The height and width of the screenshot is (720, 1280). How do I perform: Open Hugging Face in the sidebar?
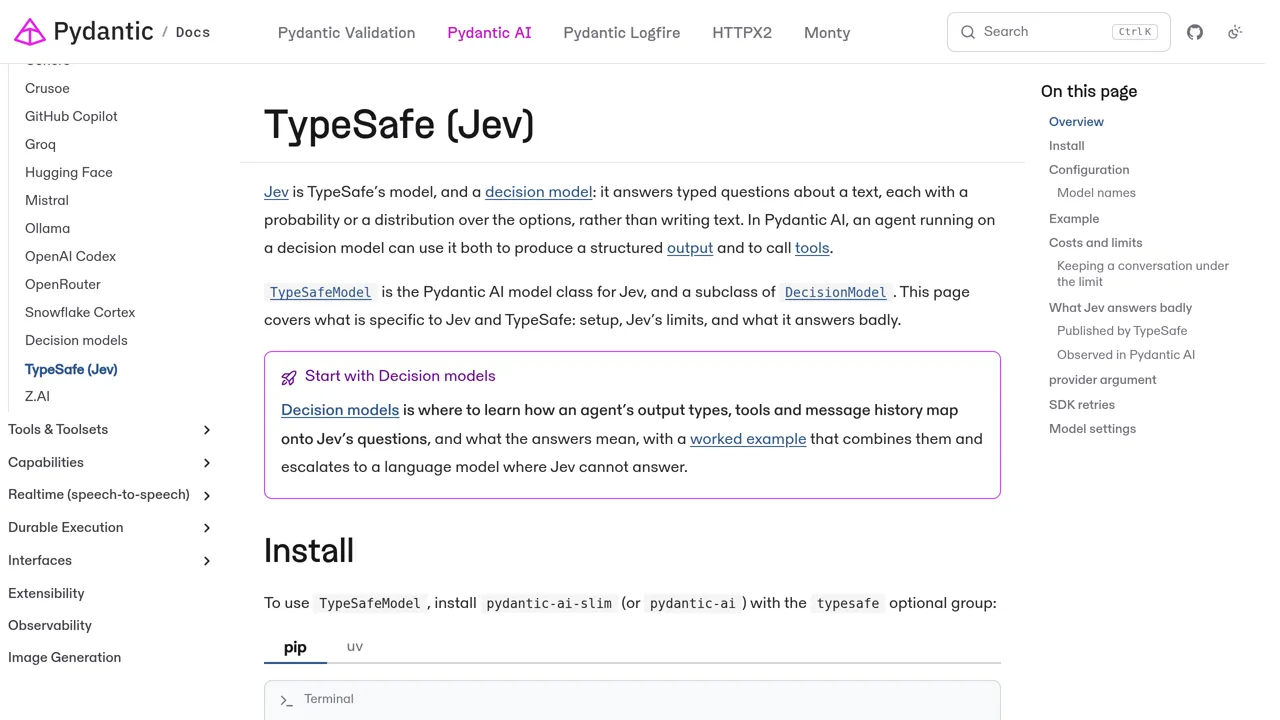point(69,172)
